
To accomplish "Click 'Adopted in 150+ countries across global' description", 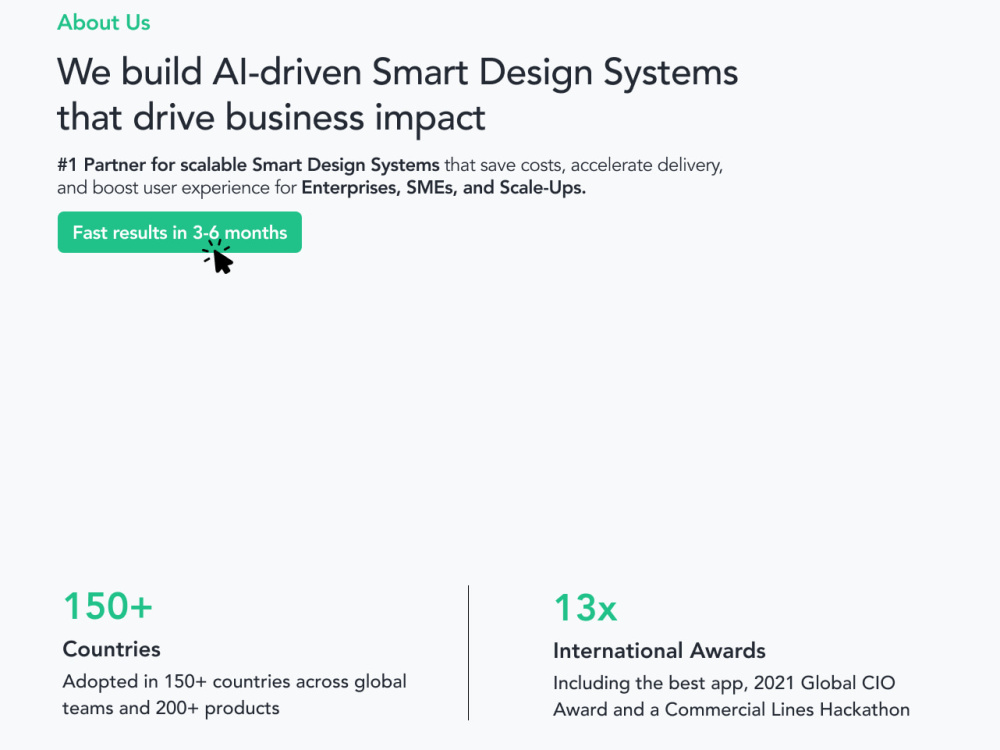I will tap(234, 682).
